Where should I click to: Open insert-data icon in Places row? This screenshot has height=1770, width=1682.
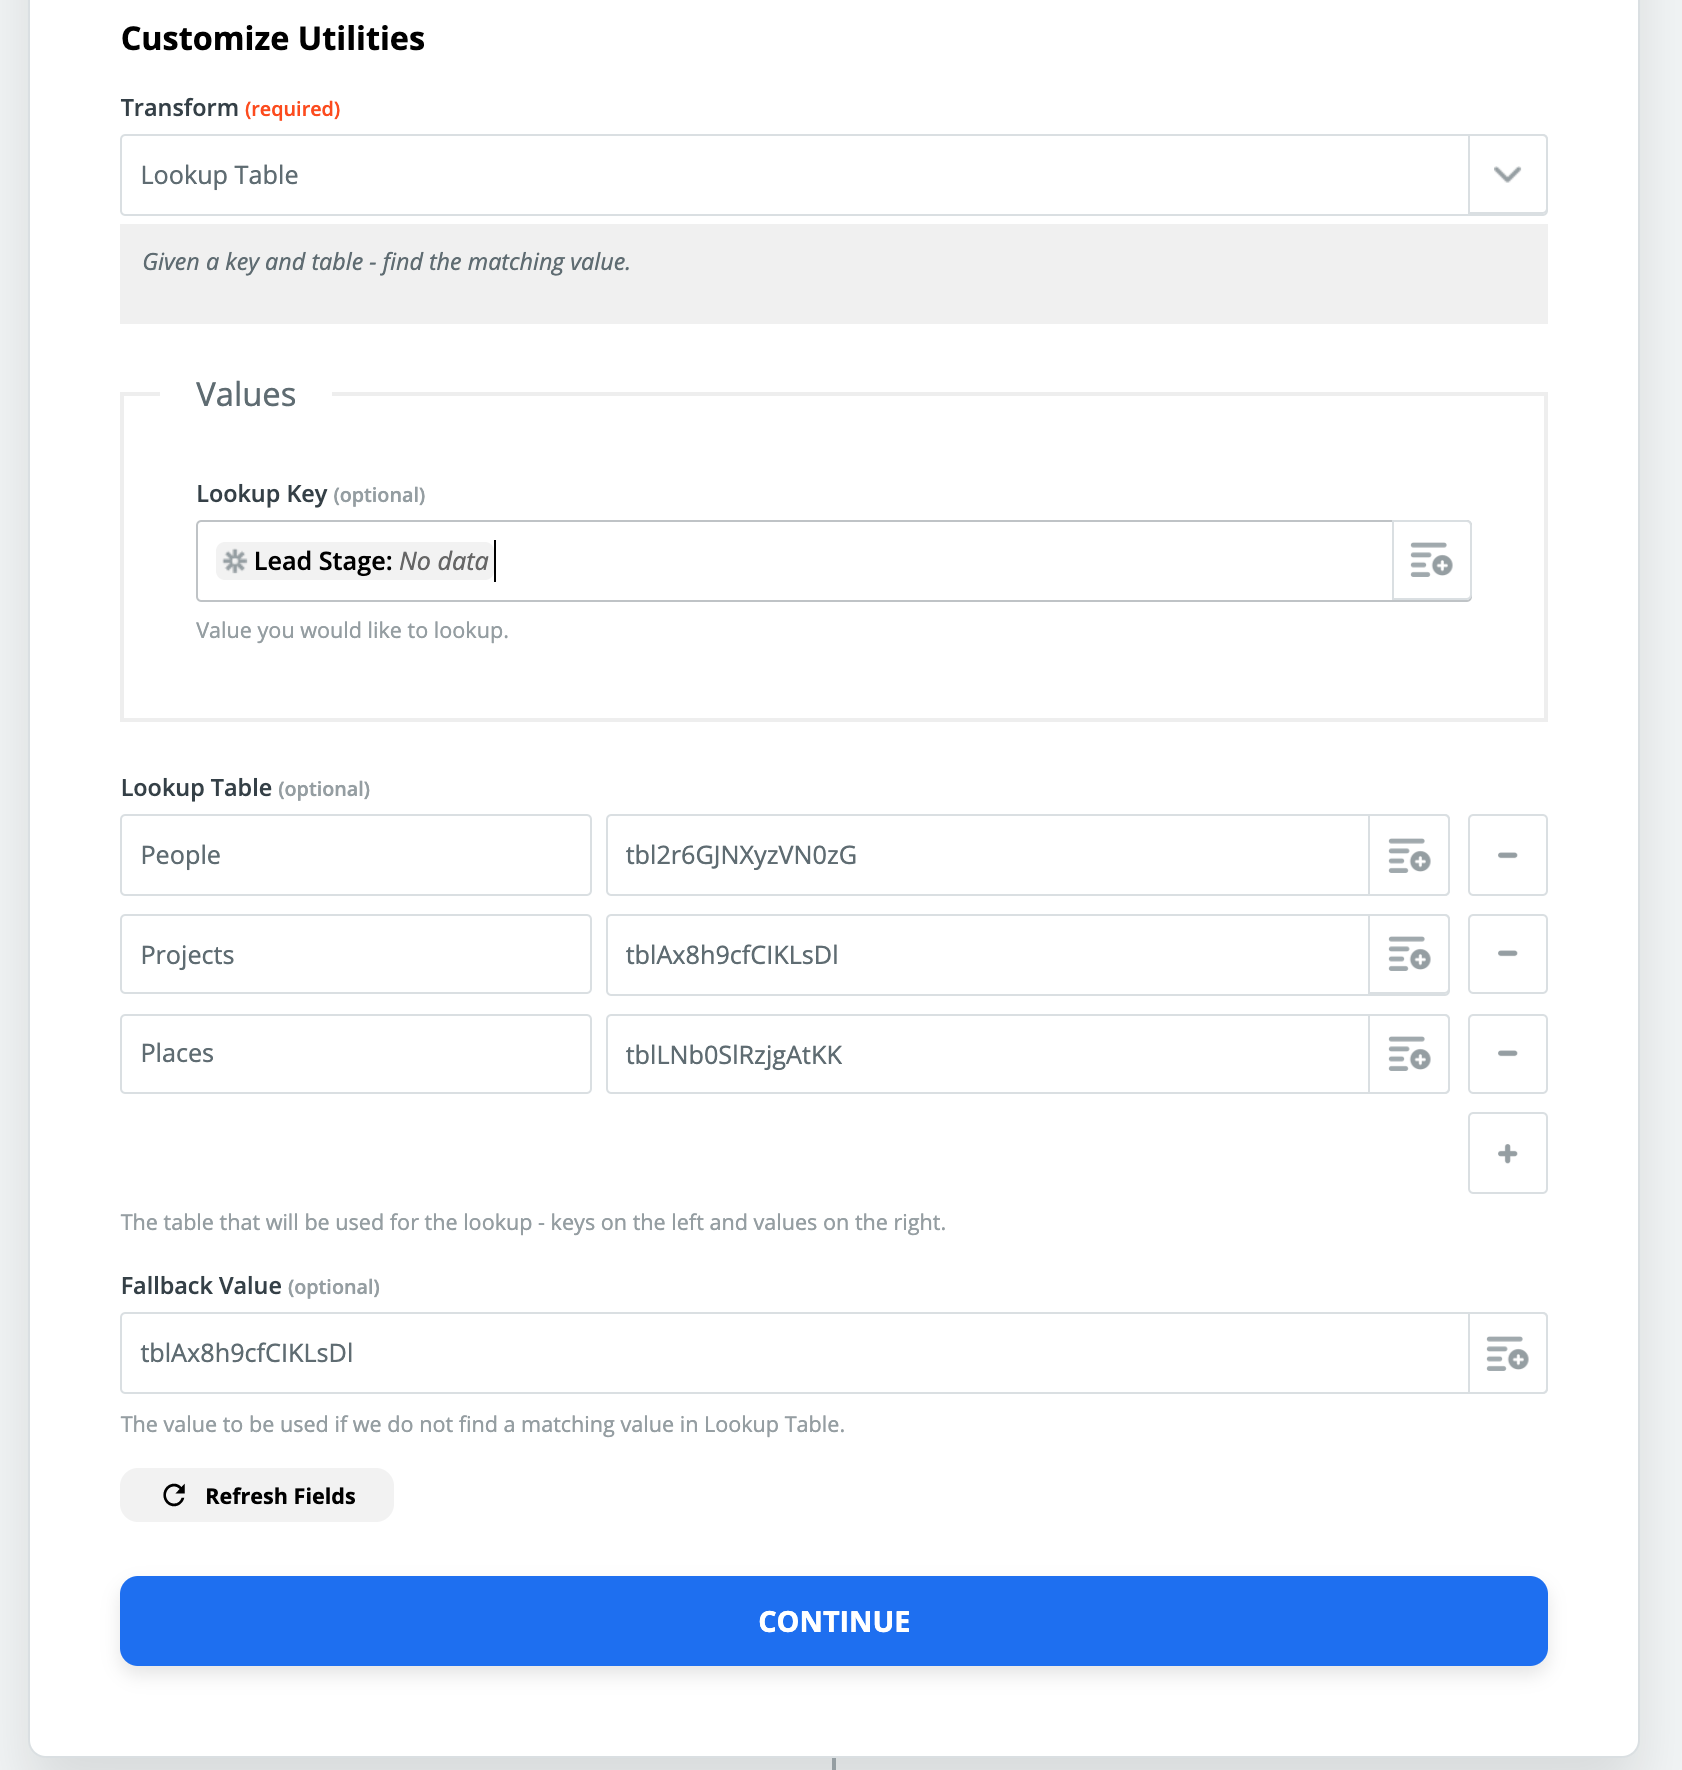coord(1409,1054)
